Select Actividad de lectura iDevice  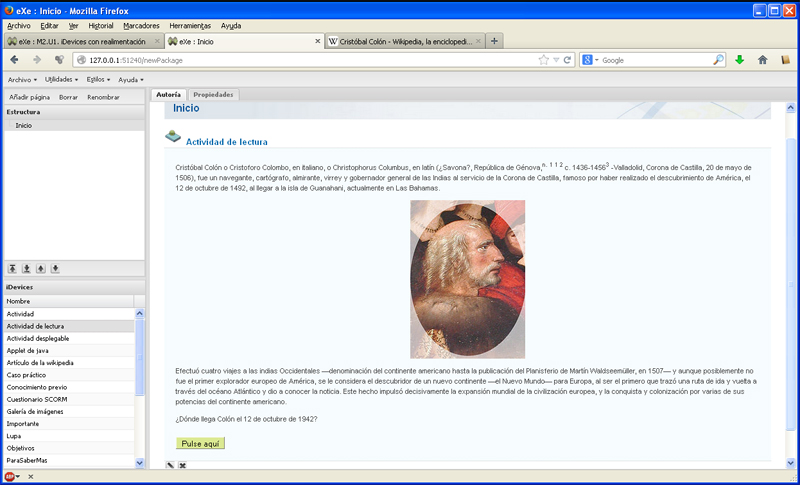point(69,326)
